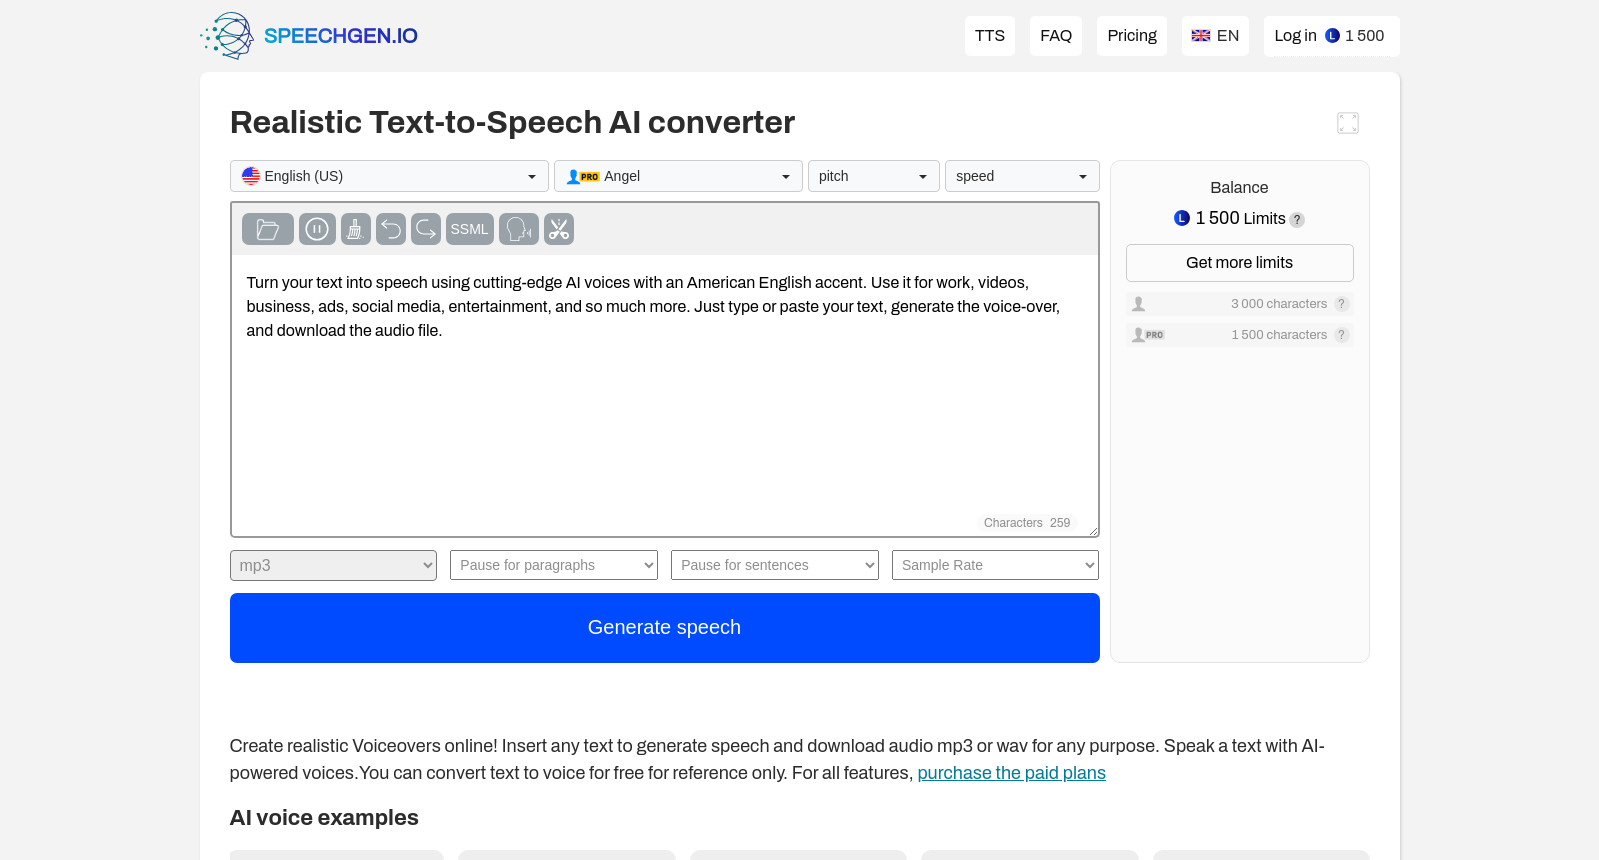Click the page title Realistic Text-to-Speech AI converter
1599x860 pixels.
(512, 122)
